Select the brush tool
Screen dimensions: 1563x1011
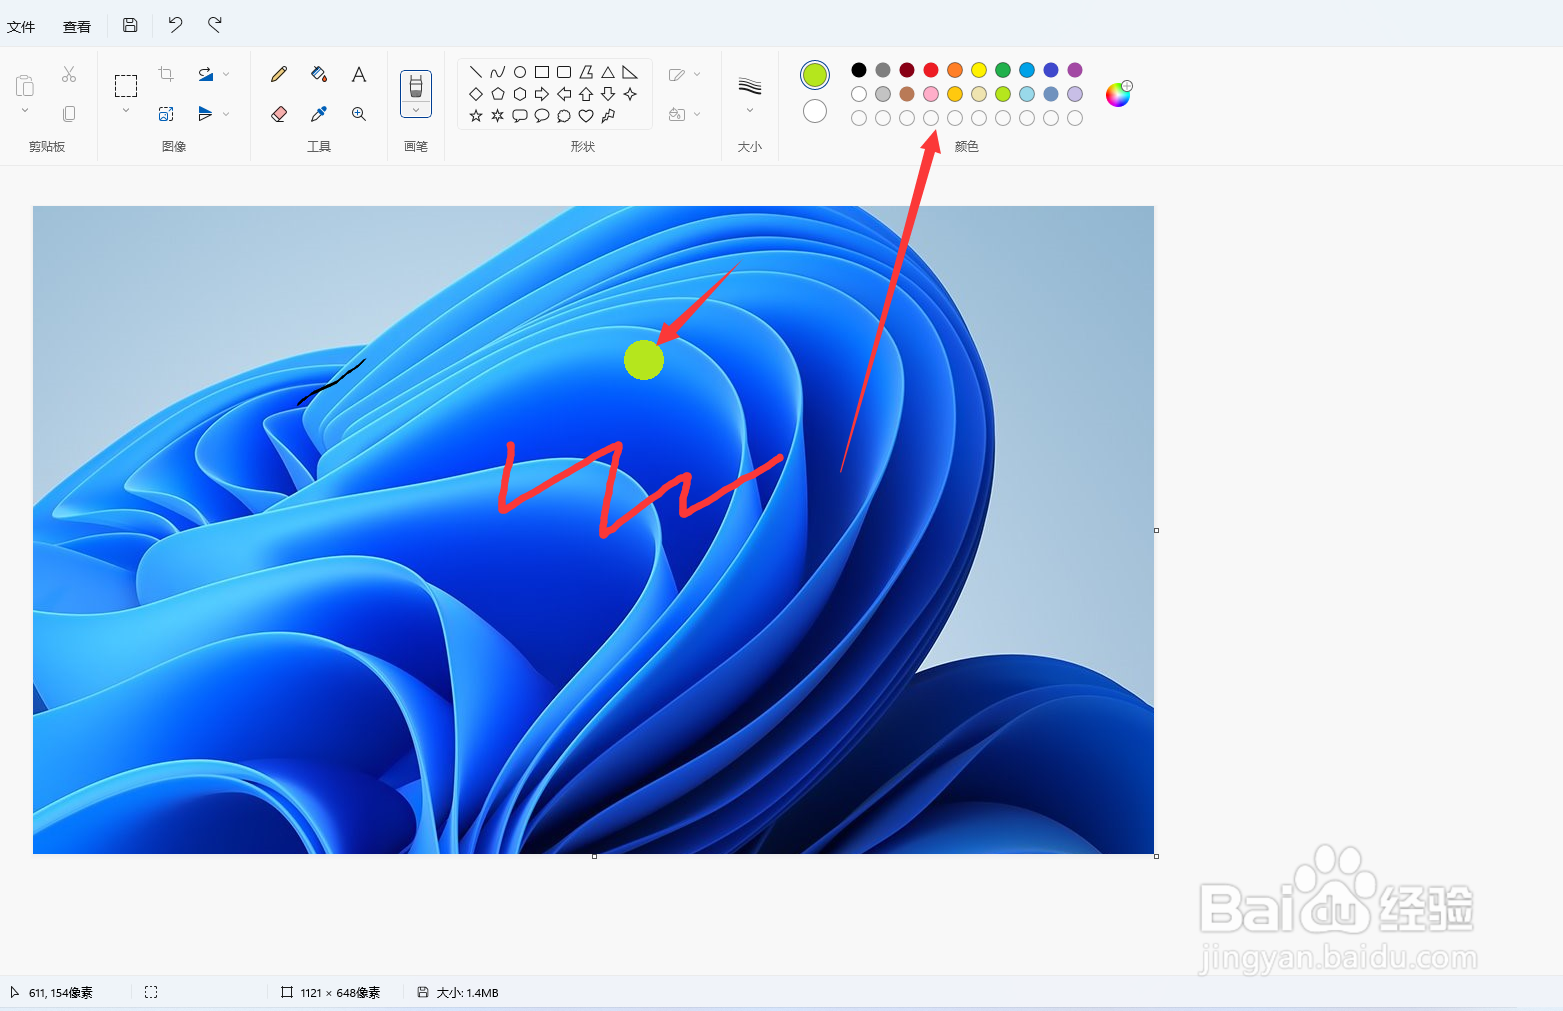[x=416, y=86]
